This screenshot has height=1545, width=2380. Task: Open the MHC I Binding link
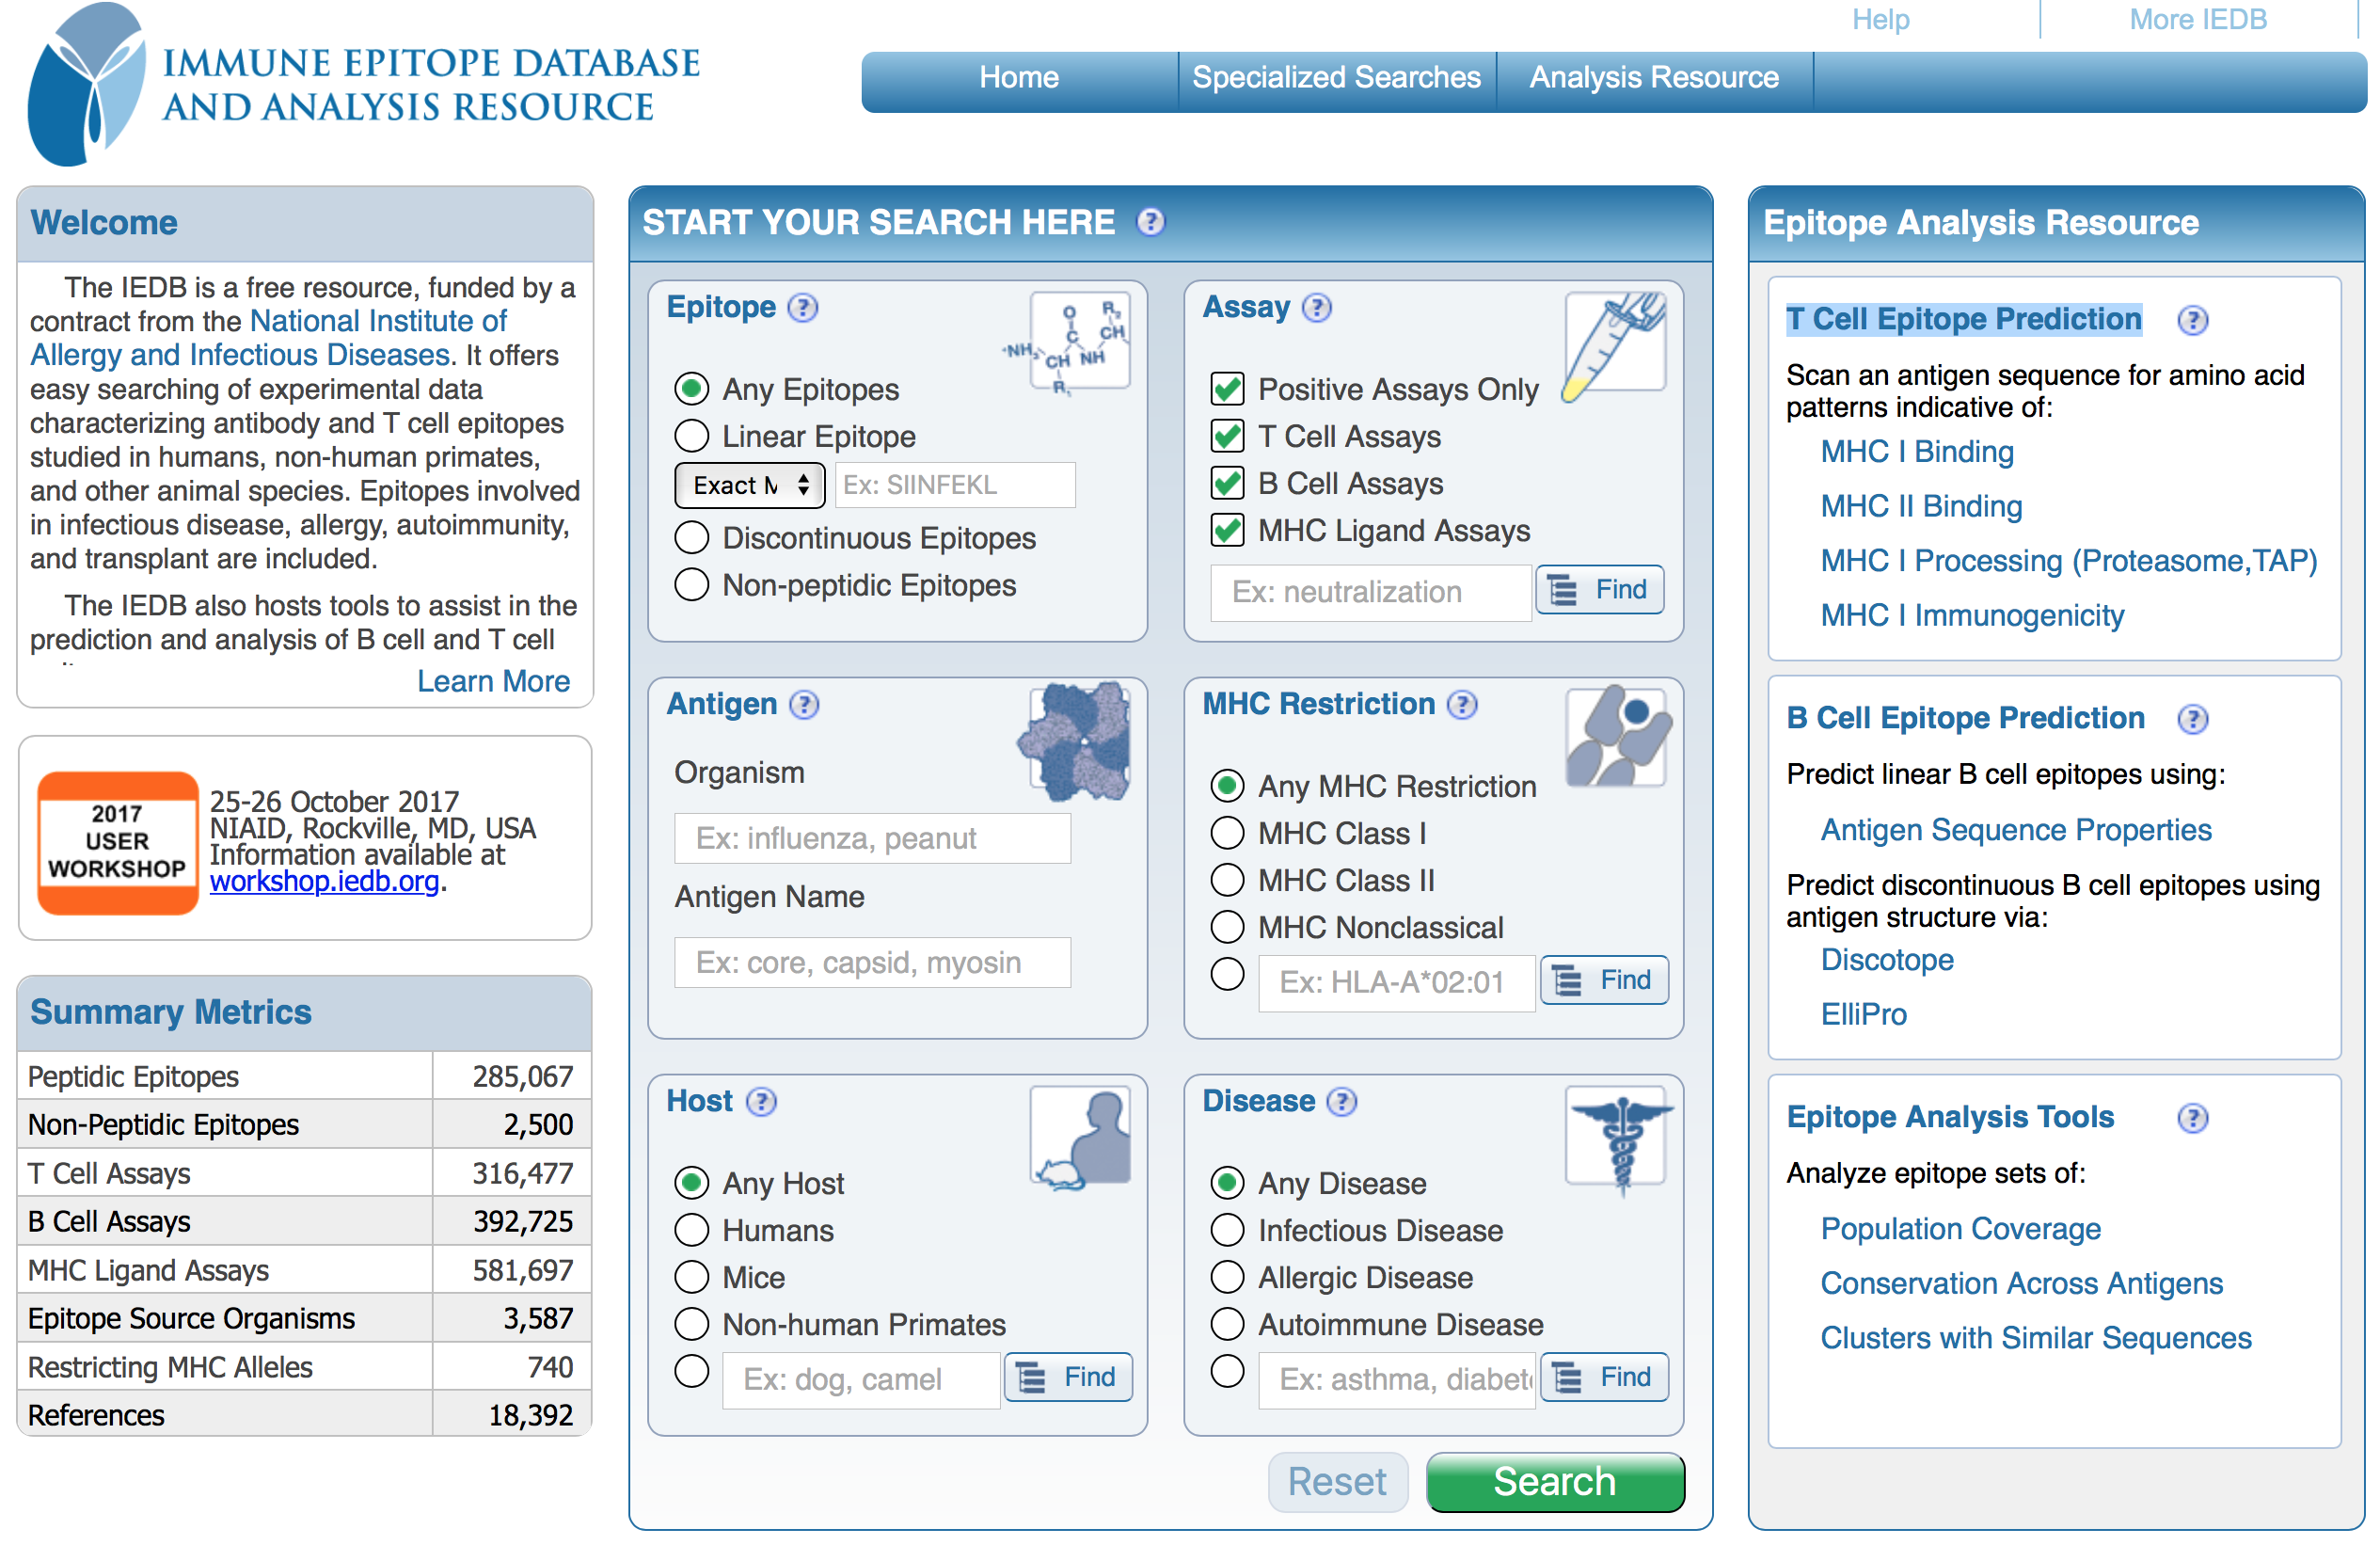tap(1916, 452)
